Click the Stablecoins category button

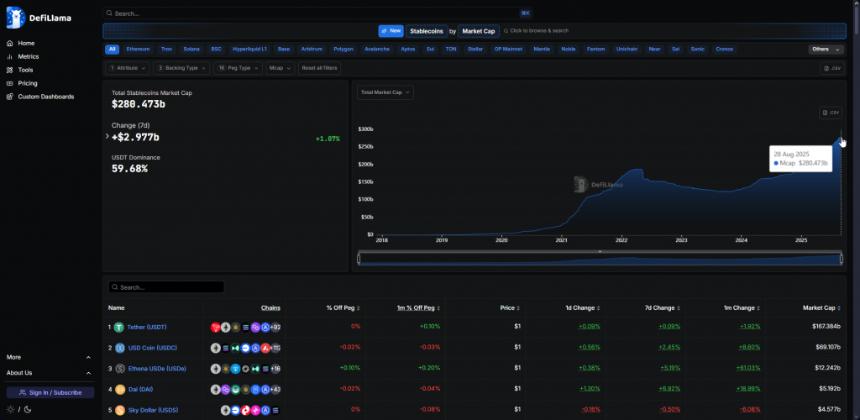point(427,31)
